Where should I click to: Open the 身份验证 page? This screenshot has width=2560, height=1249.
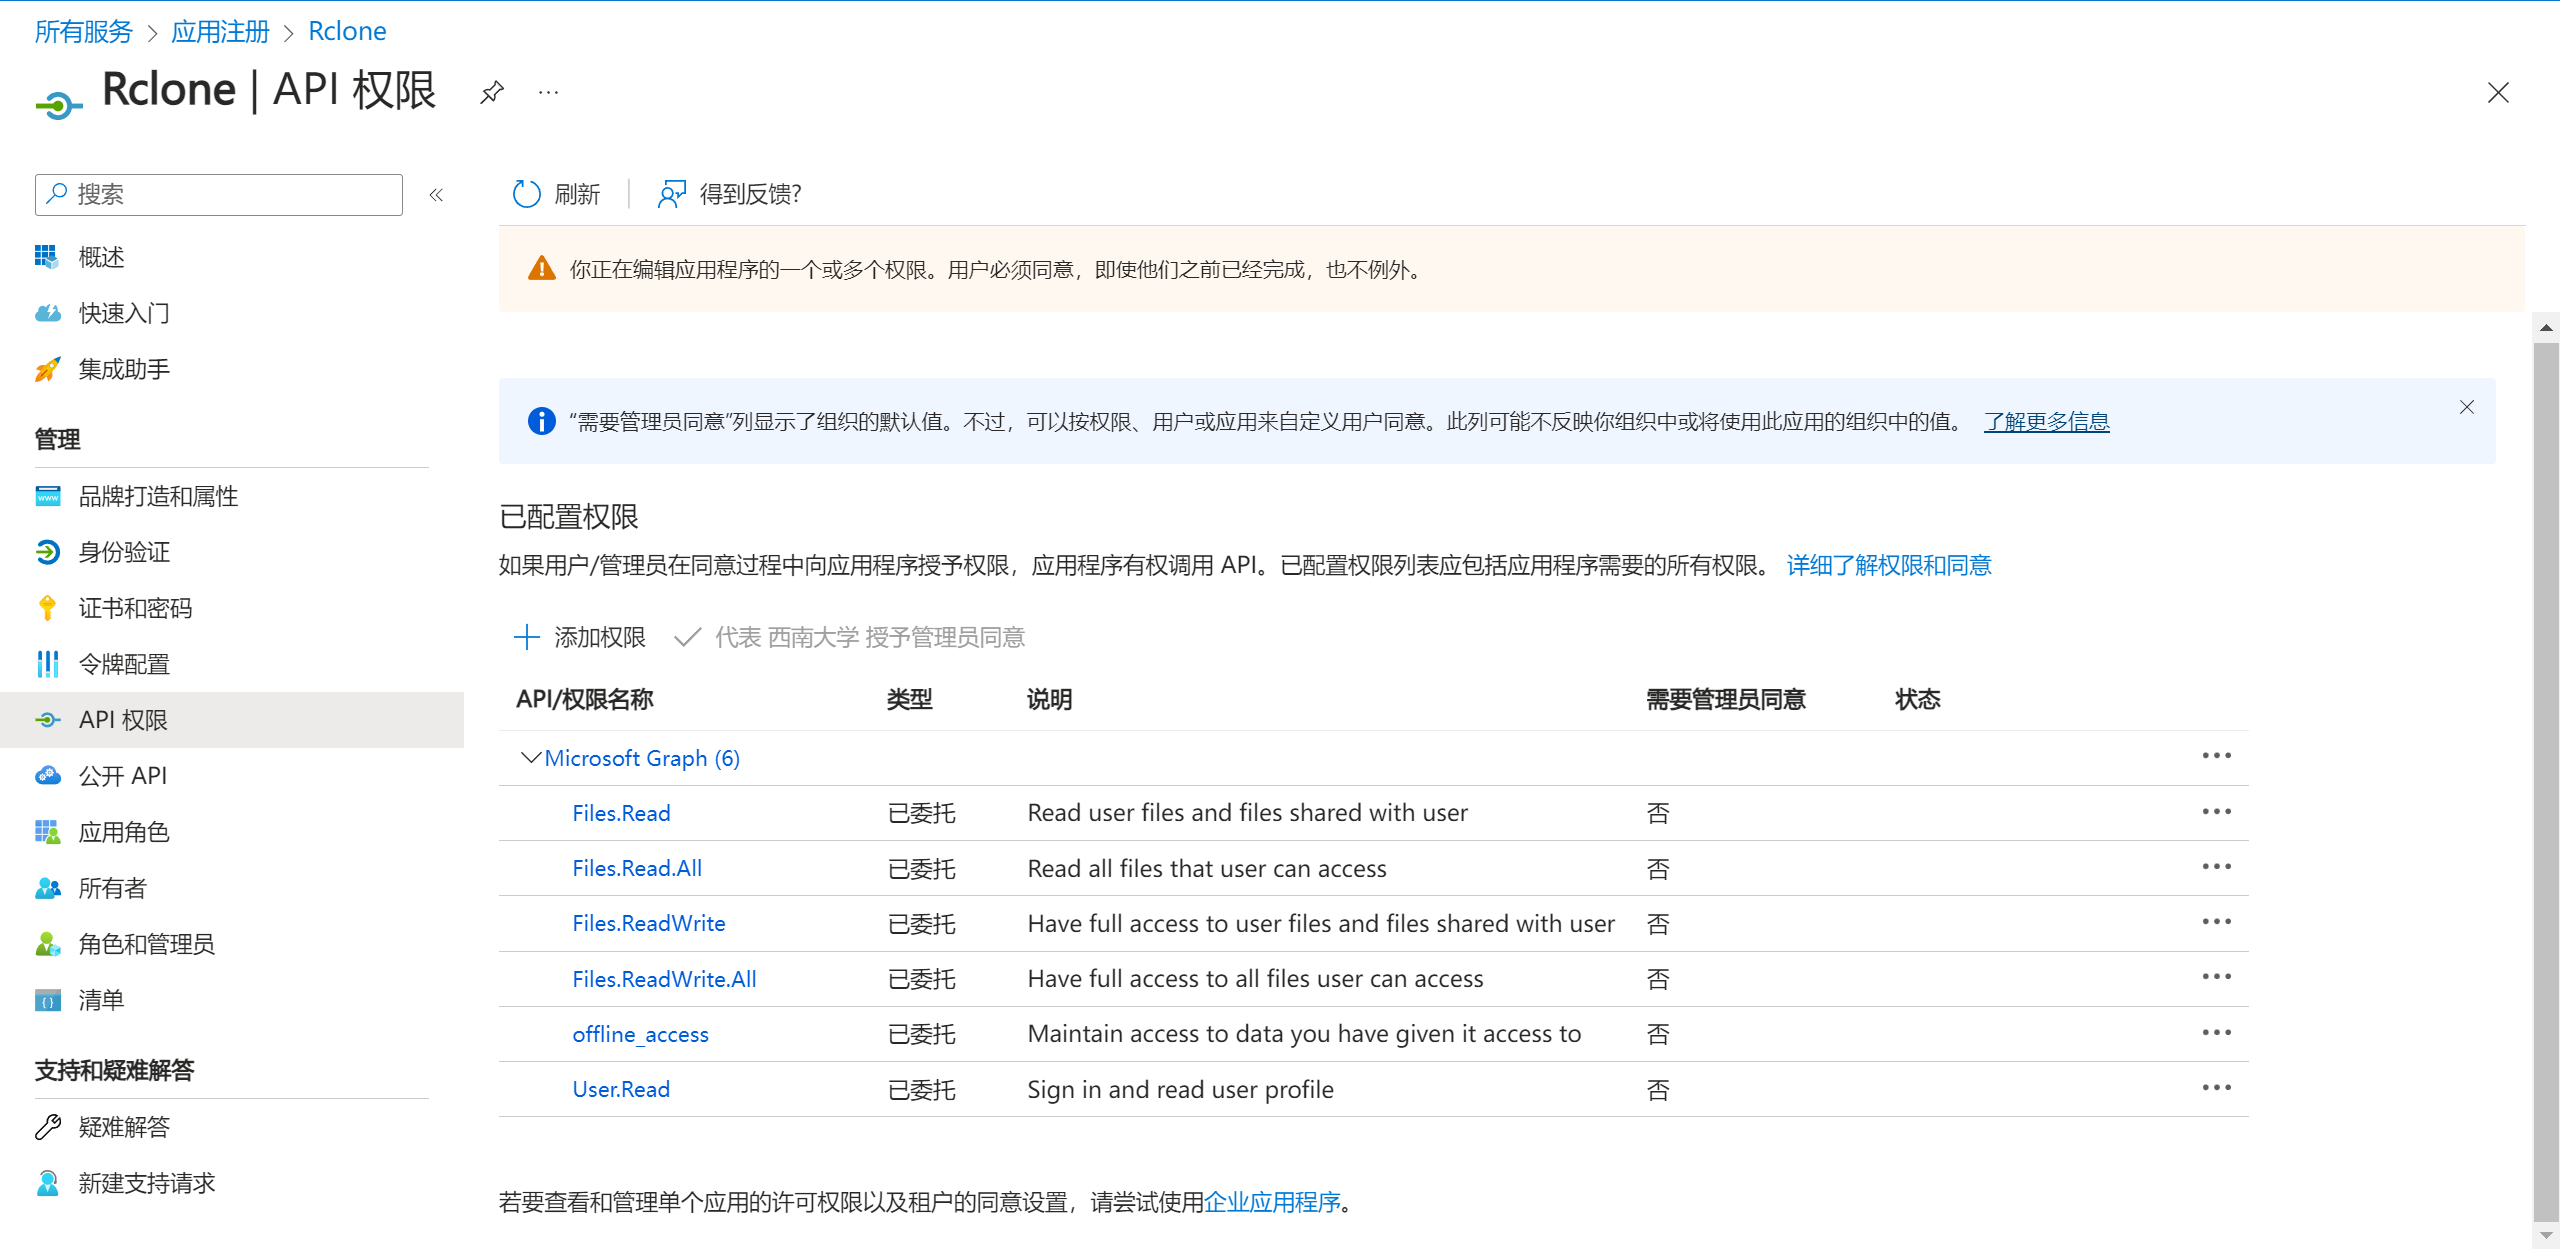coord(124,552)
